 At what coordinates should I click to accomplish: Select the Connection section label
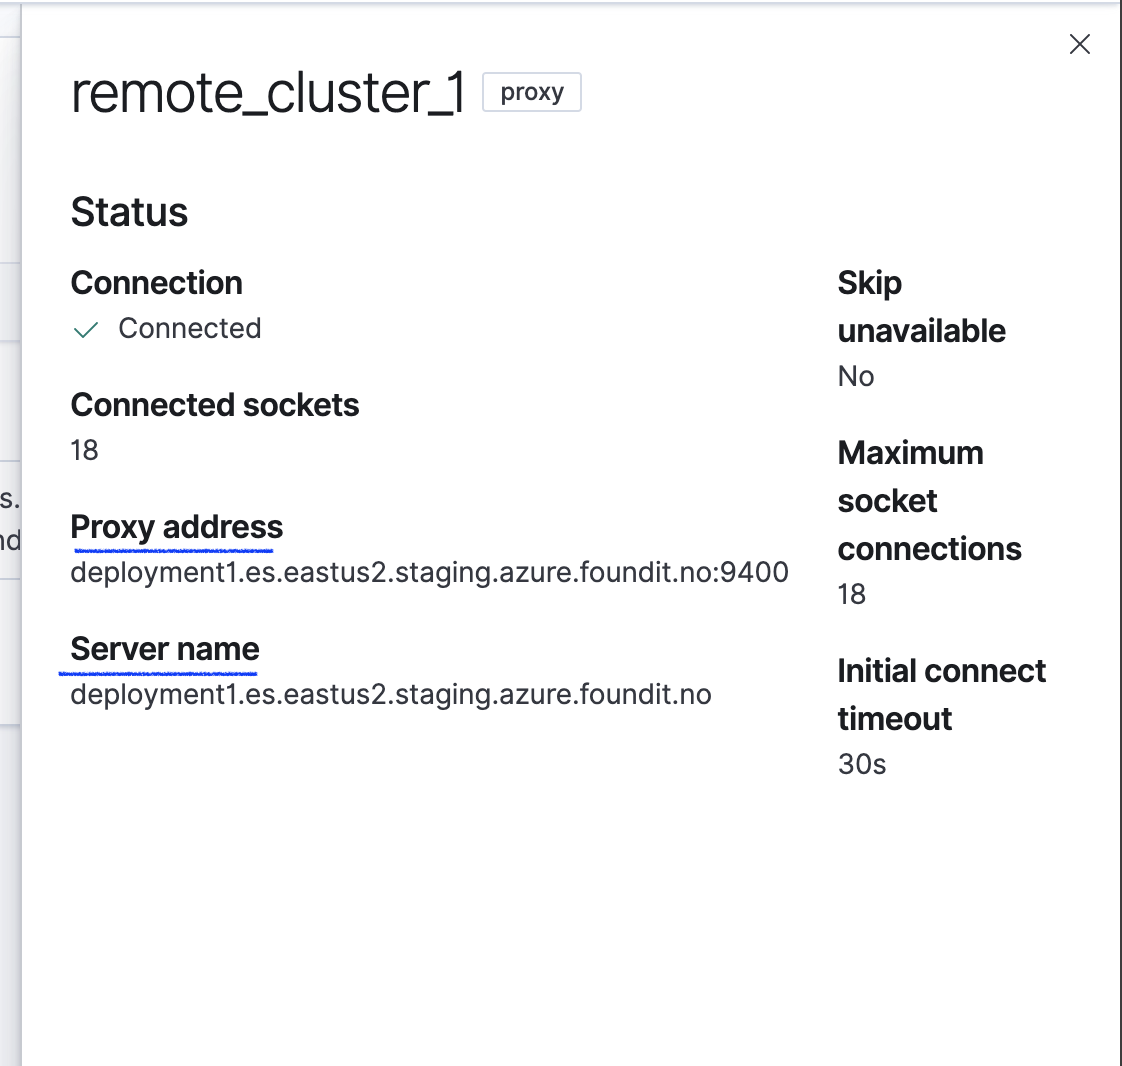tap(156, 282)
